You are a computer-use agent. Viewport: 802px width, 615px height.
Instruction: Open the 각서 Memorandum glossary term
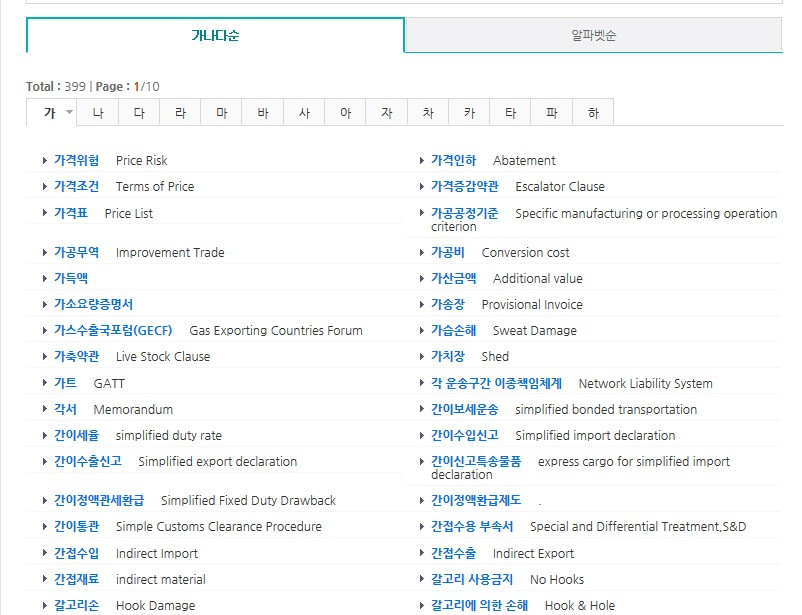(x=66, y=409)
